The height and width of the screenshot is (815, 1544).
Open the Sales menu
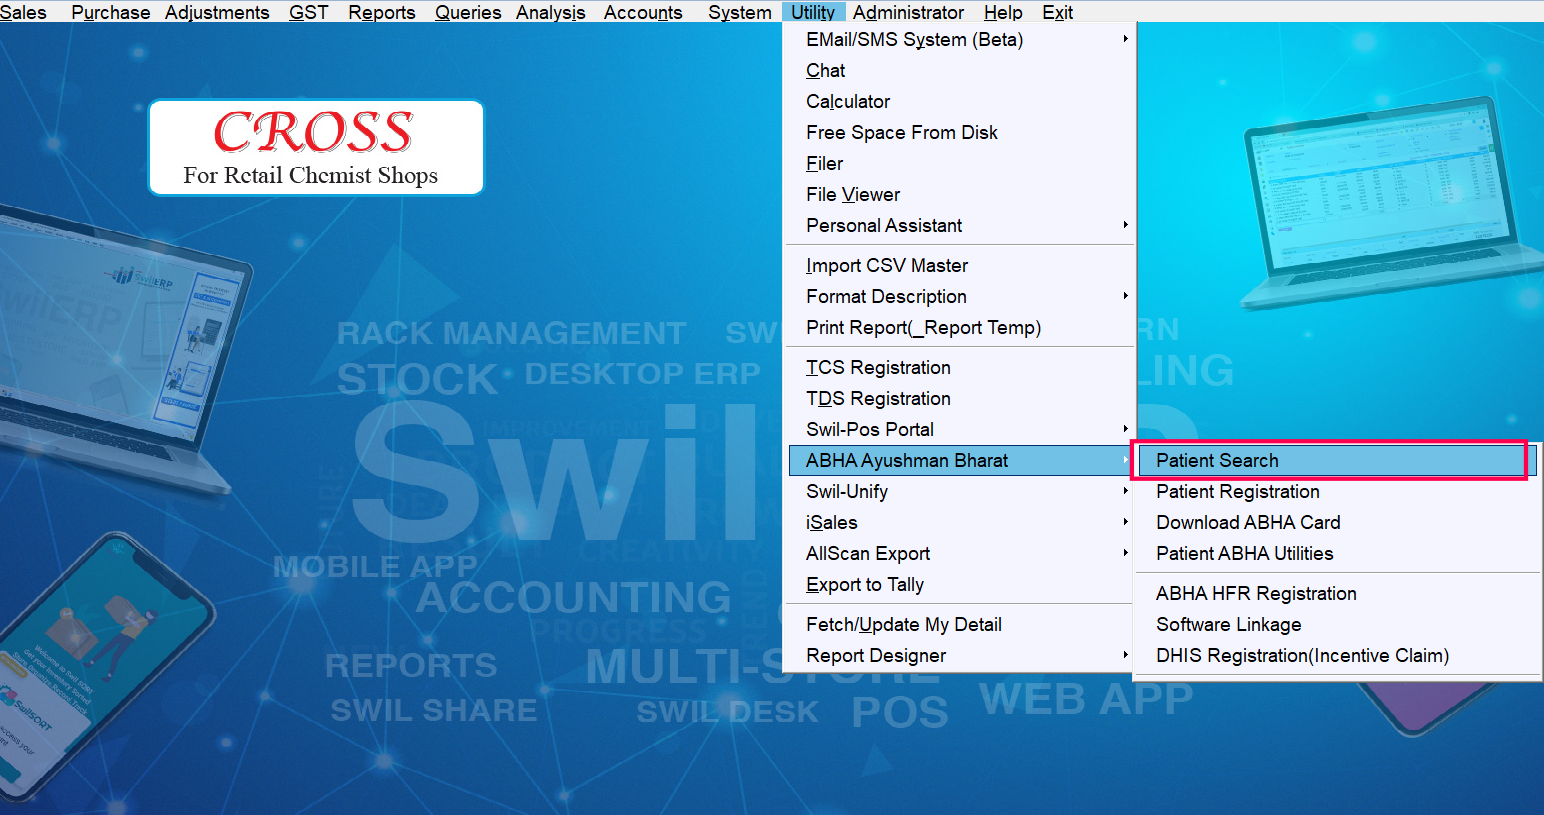23,12
